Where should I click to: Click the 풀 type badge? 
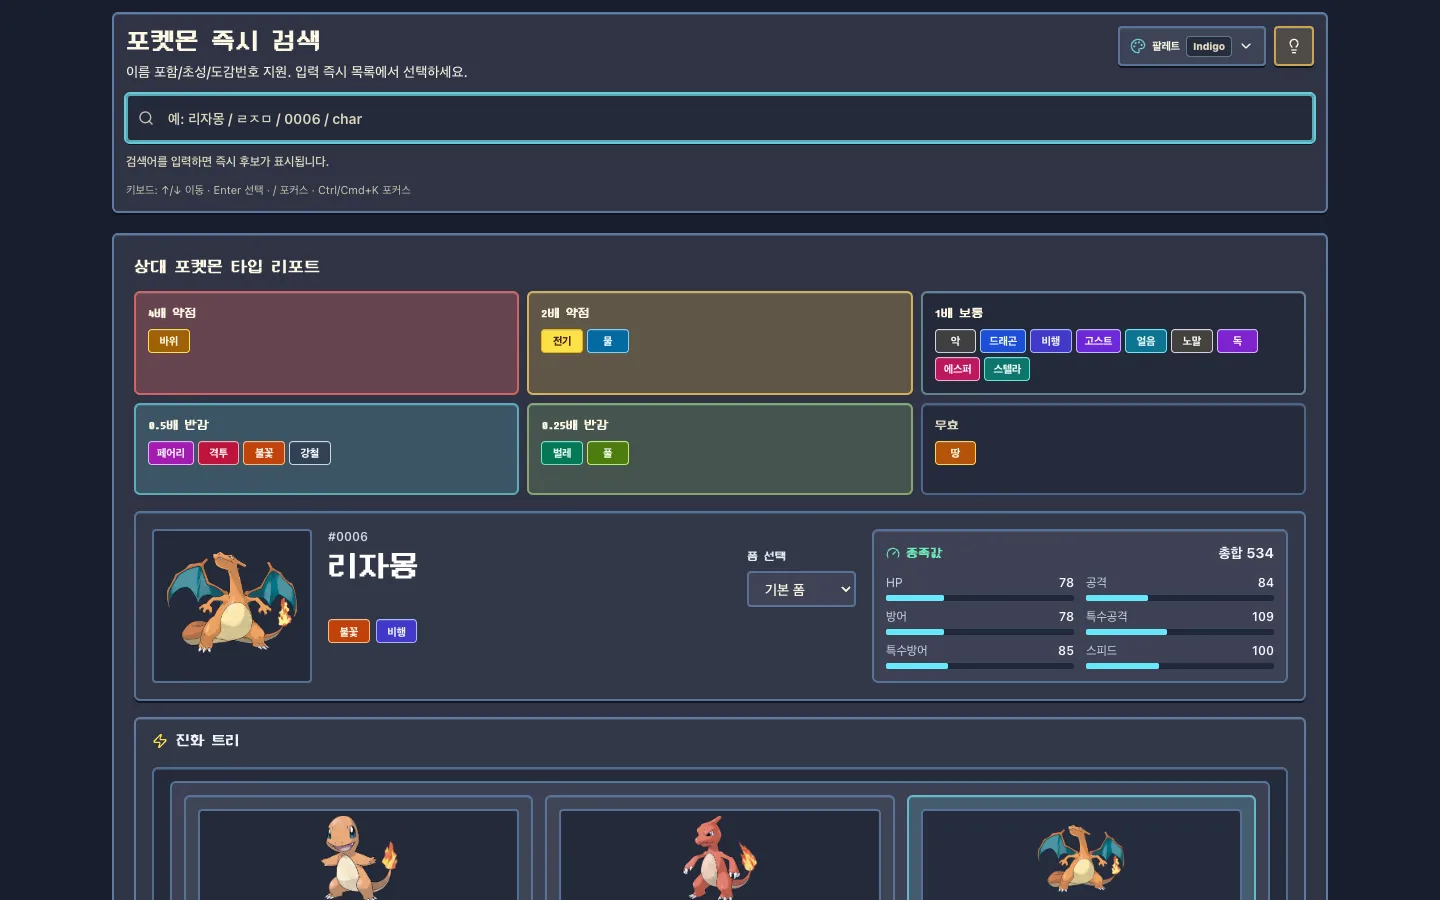pos(608,453)
